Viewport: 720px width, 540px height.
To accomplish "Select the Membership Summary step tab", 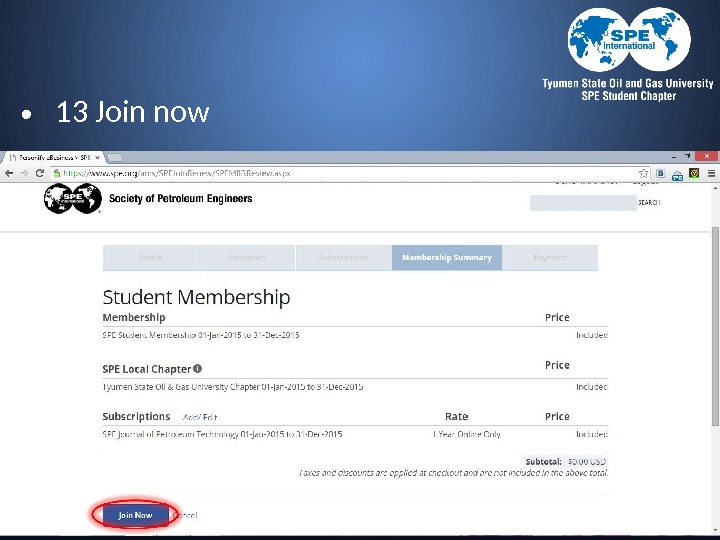I will (x=447, y=258).
